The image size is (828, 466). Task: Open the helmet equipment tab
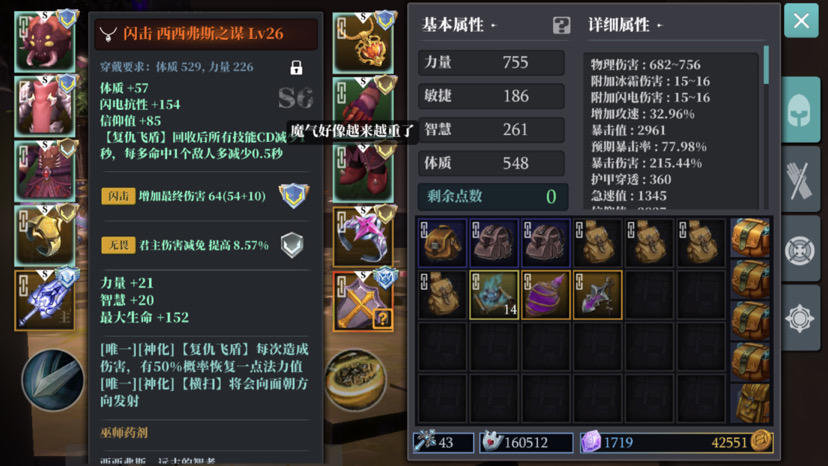801,109
